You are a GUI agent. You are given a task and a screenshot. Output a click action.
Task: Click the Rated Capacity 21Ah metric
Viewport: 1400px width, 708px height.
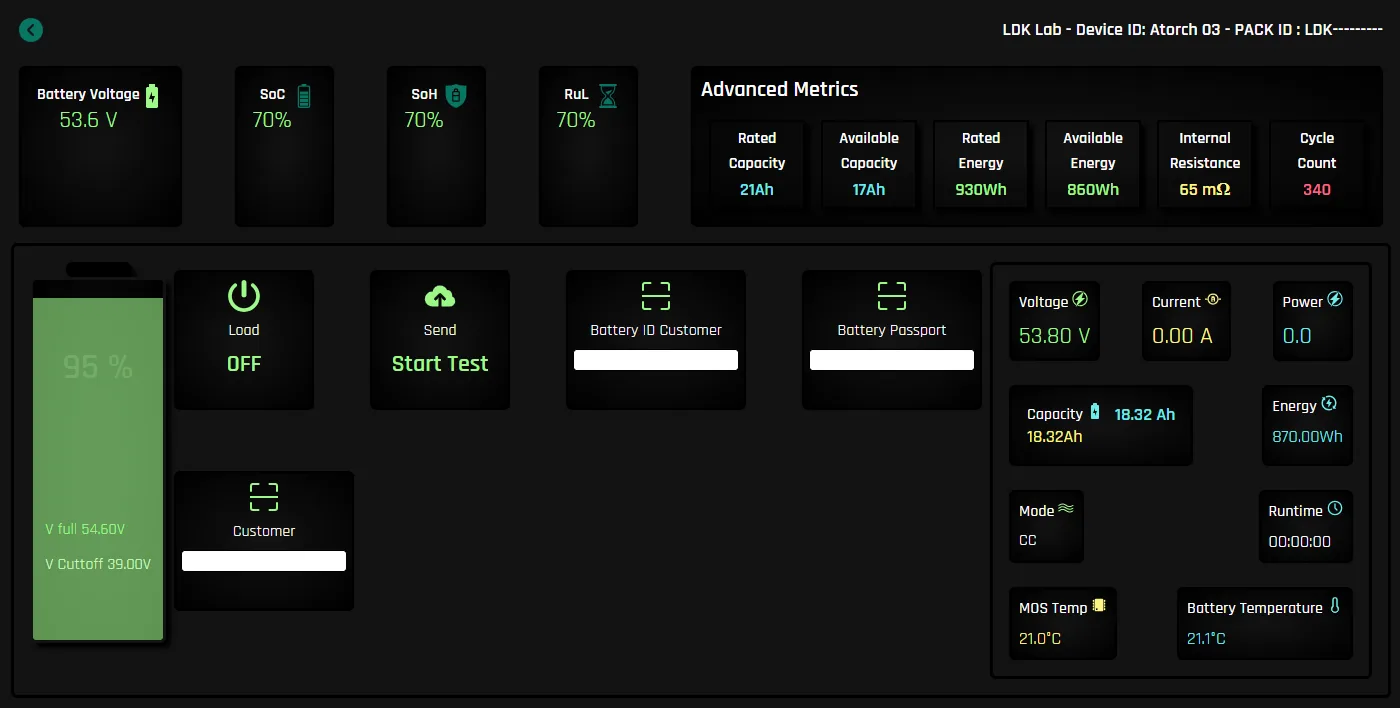757,164
